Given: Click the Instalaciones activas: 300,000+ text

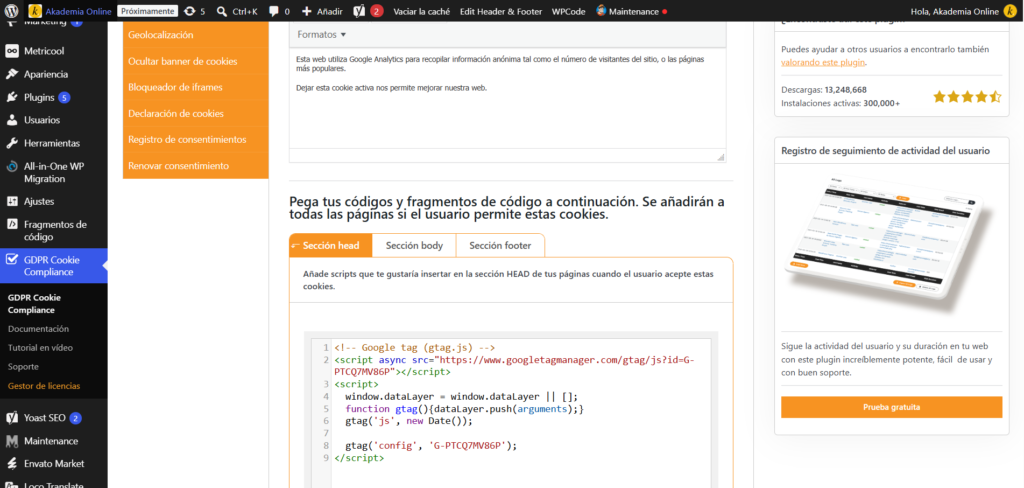Looking at the screenshot, I should 840,103.
